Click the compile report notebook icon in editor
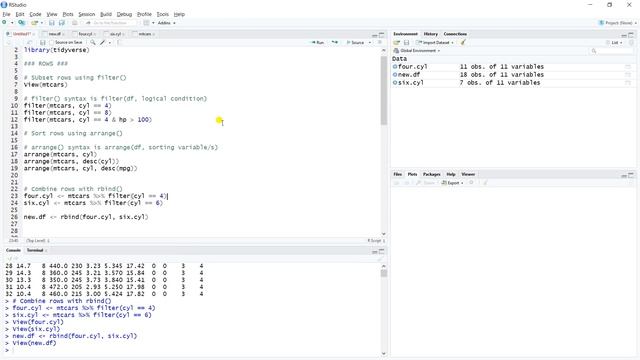 (118, 42)
